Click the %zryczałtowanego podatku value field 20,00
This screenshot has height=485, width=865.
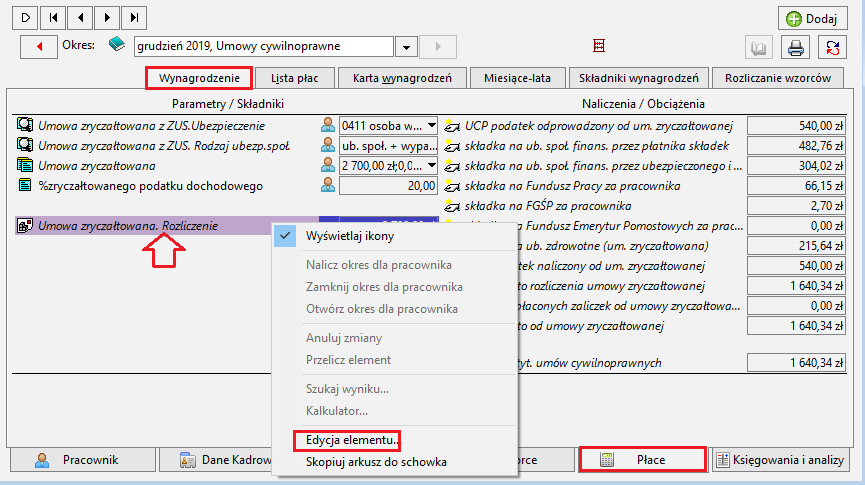point(388,186)
